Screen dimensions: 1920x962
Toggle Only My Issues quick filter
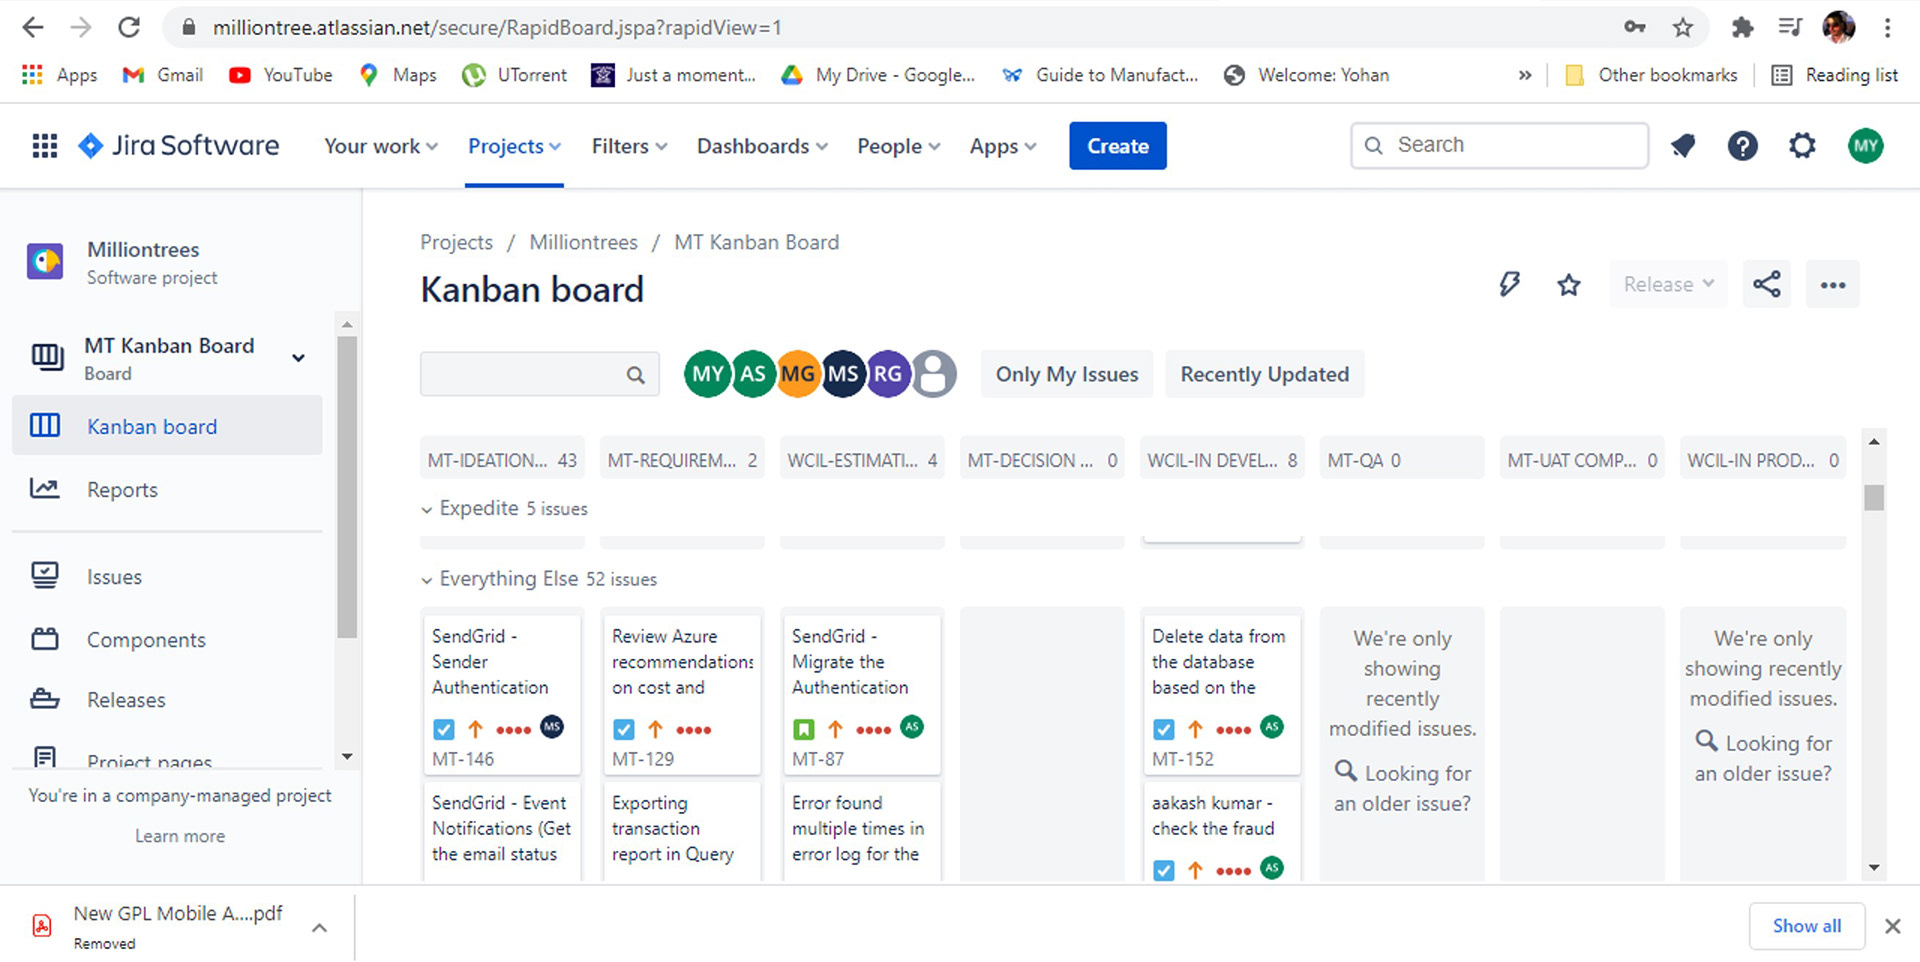tap(1067, 374)
